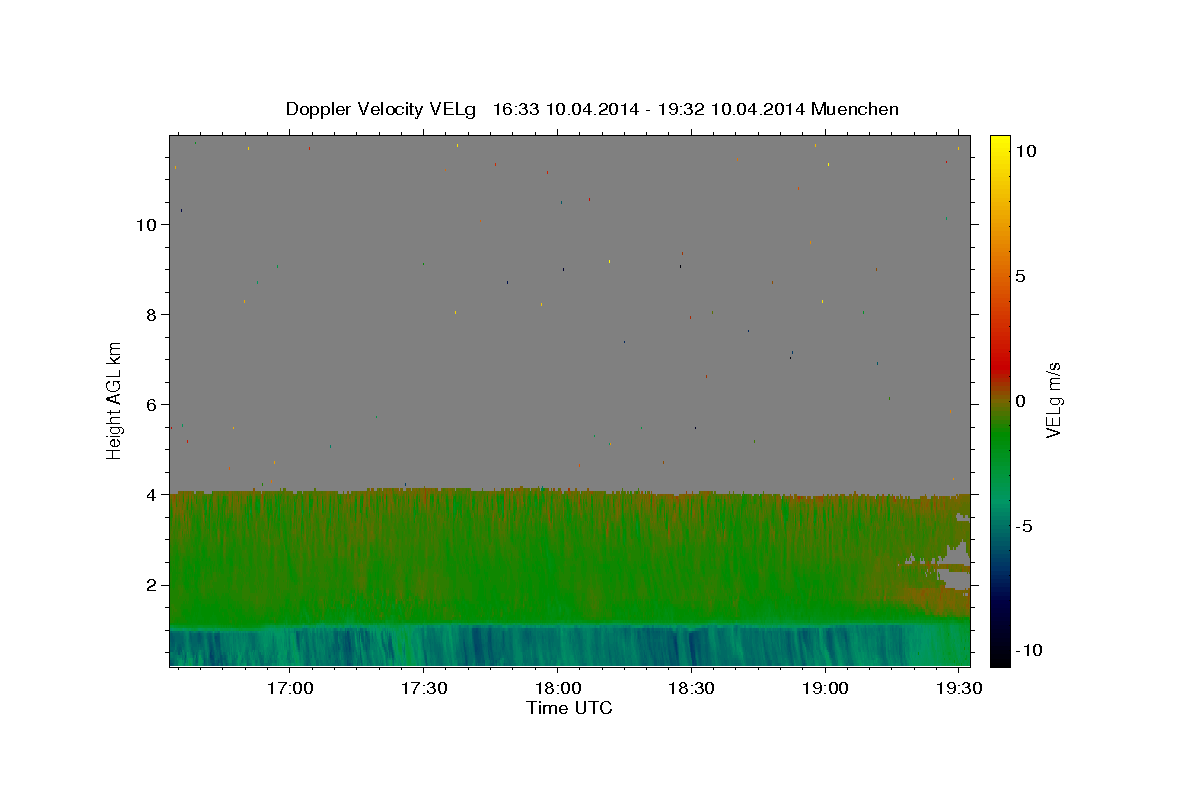Image resolution: width=1200 pixels, height=800 pixels.
Task: Click the colorbar label 5
Action: pyautogui.click(x=1020, y=276)
